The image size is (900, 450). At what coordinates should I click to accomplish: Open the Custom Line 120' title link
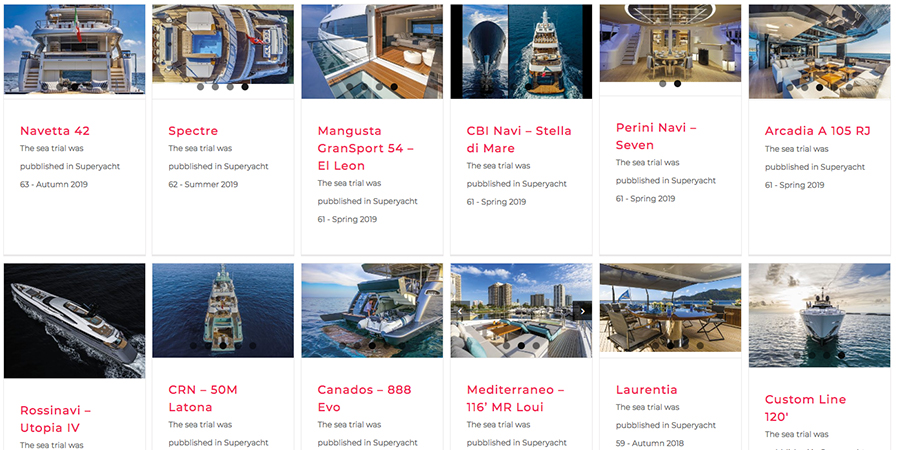pos(805,408)
